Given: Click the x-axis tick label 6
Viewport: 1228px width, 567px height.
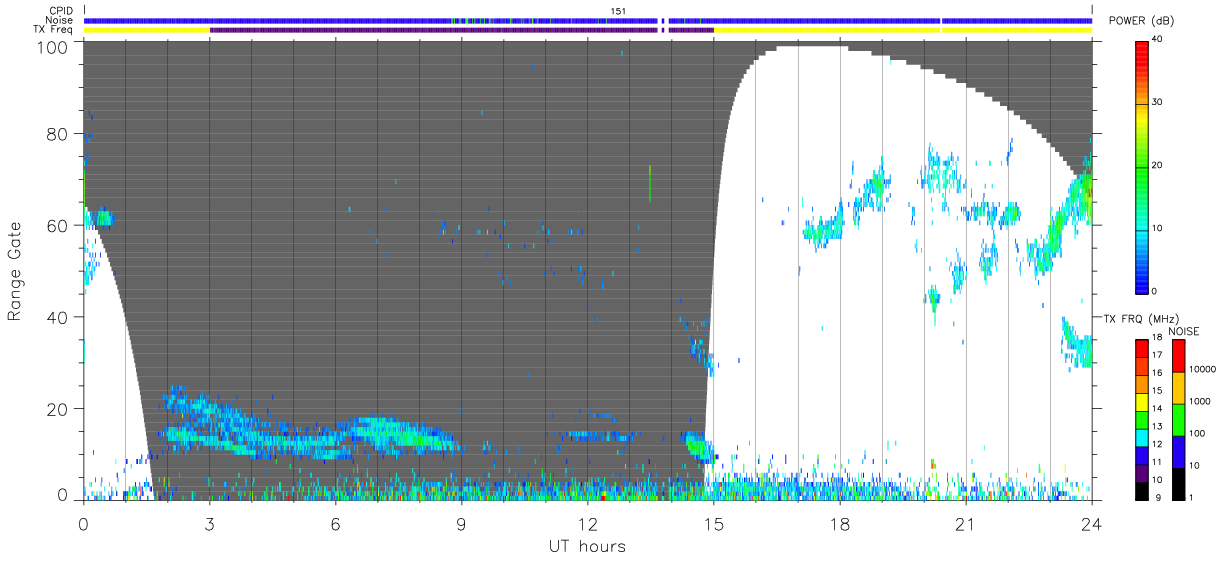Looking at the screenshot, I should pos(335,523).
